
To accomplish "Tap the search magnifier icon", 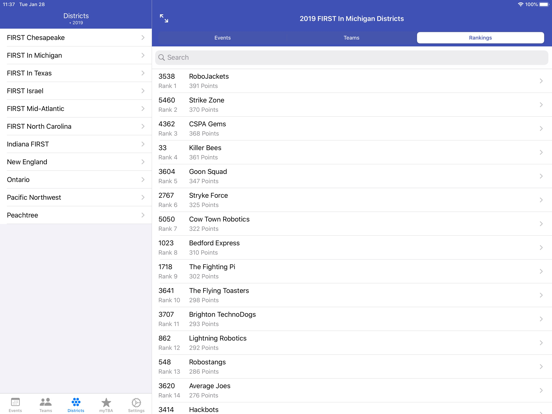I will [x=162, y=57].
